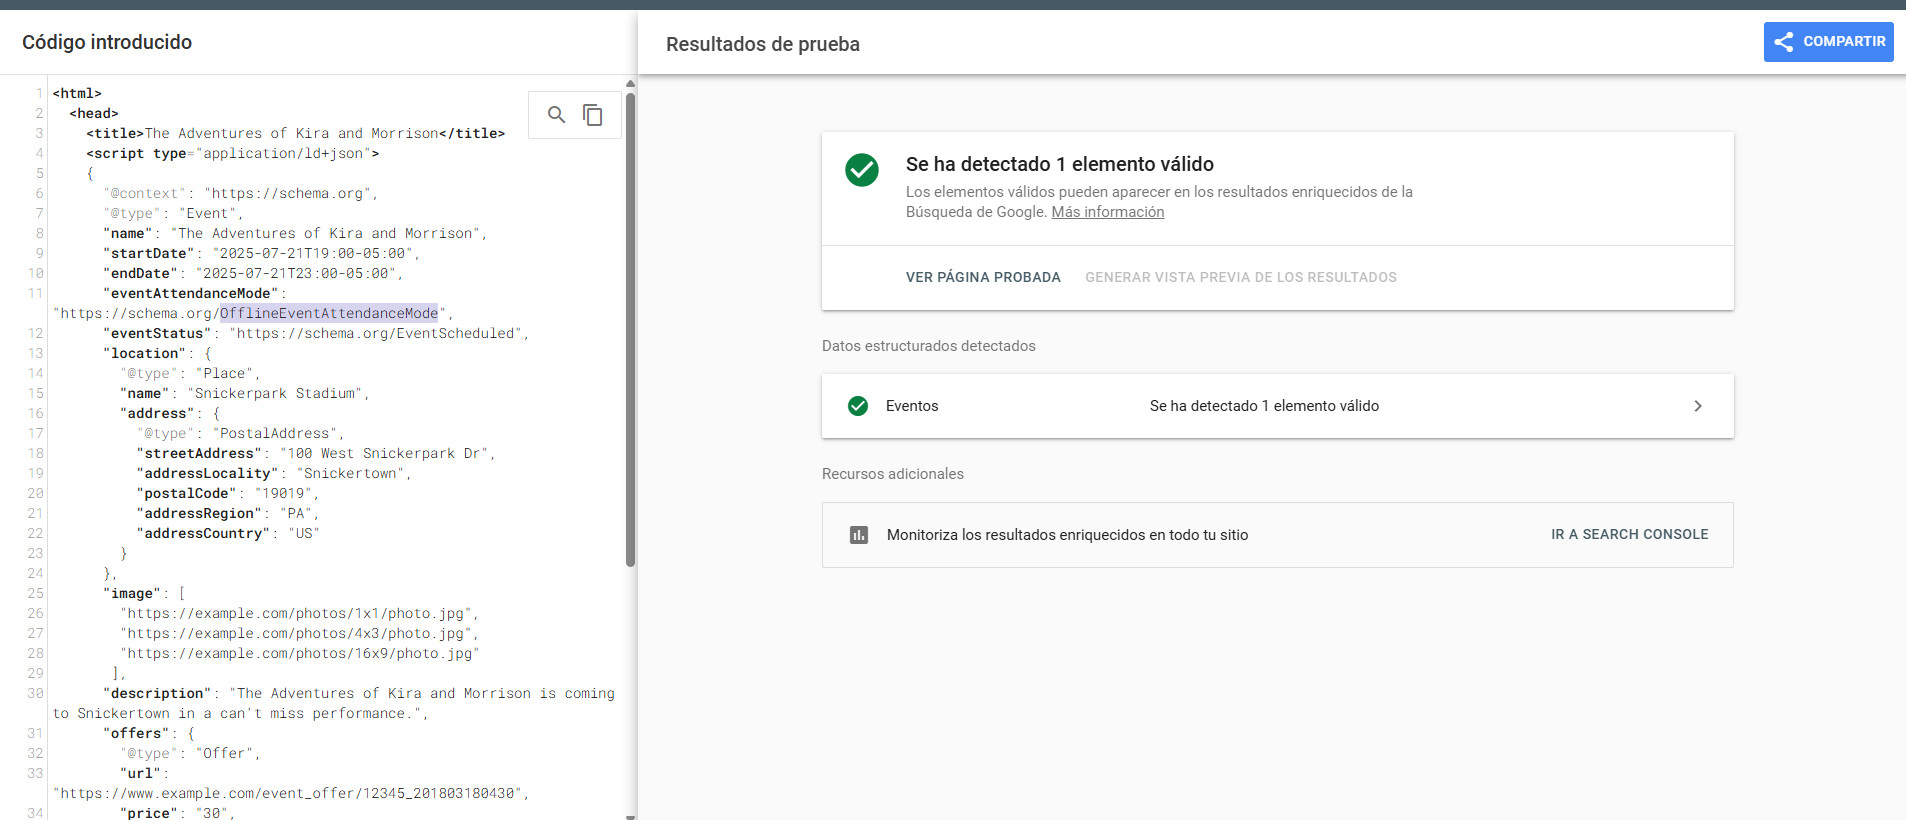Go to Search Console via 'IR A SEARCH CONSOLE'
Image resolution: width=1906 pixels, height=820 pixels.
coord(1629,535)
